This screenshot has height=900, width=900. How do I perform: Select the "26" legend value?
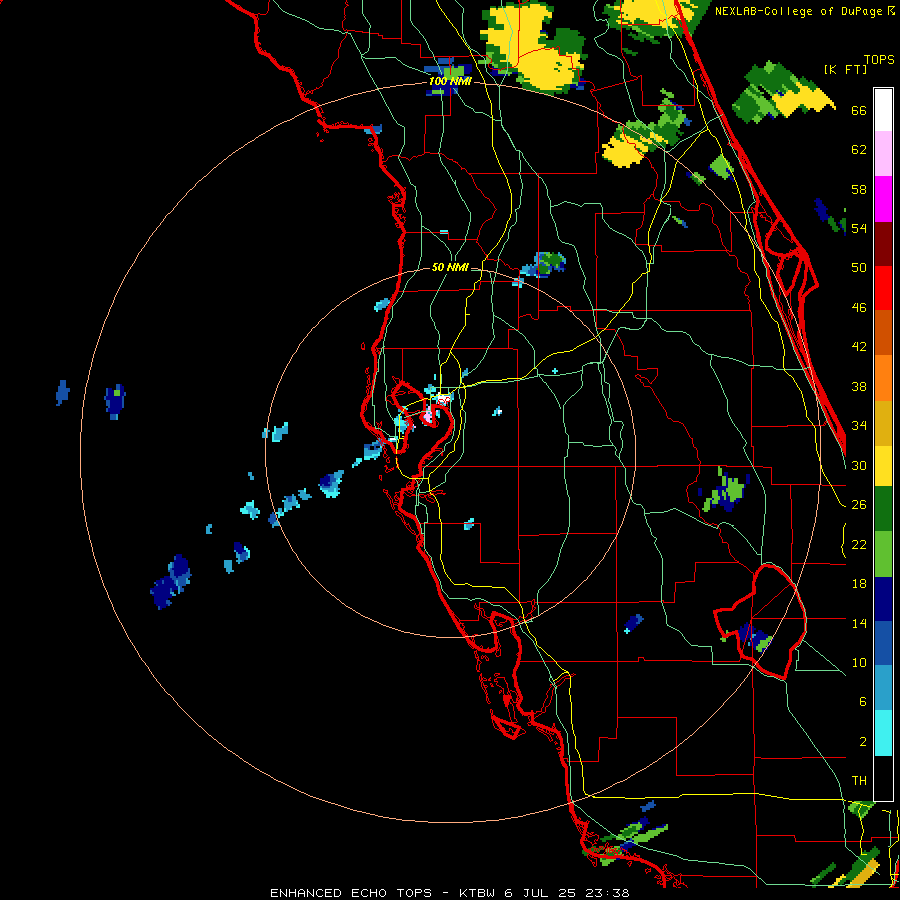coord(859,505)
